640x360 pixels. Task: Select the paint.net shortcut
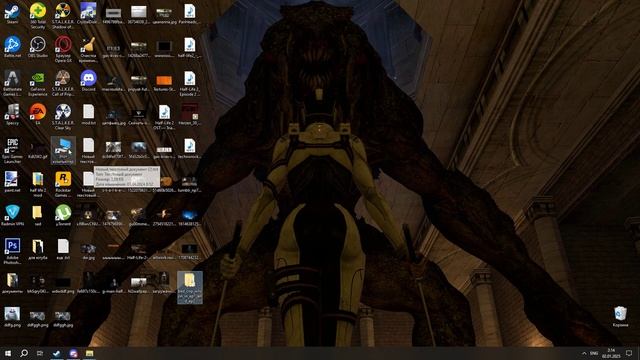tap(11, 181)
